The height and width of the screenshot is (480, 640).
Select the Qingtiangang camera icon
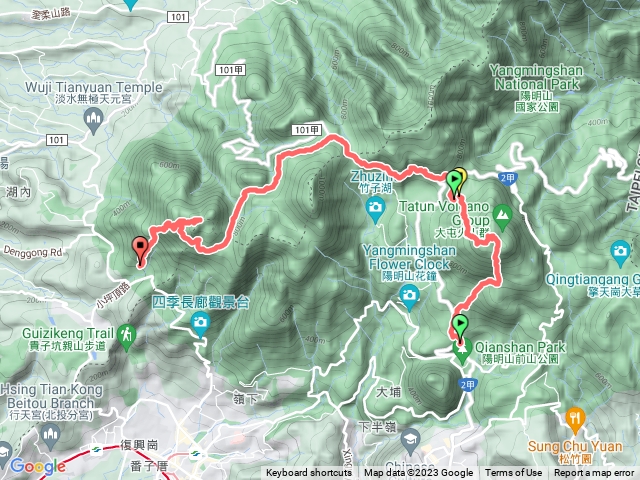620,254
